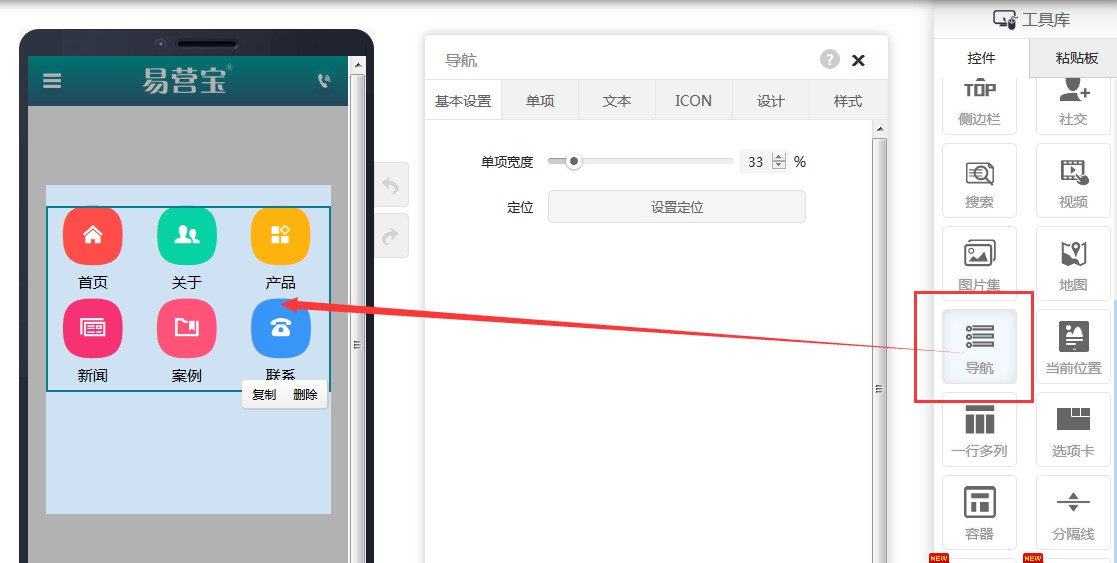Viewport: 1117px width, 563px height.
Task: Switch to the 样式 tab
Action: click(x=848, y=100)
